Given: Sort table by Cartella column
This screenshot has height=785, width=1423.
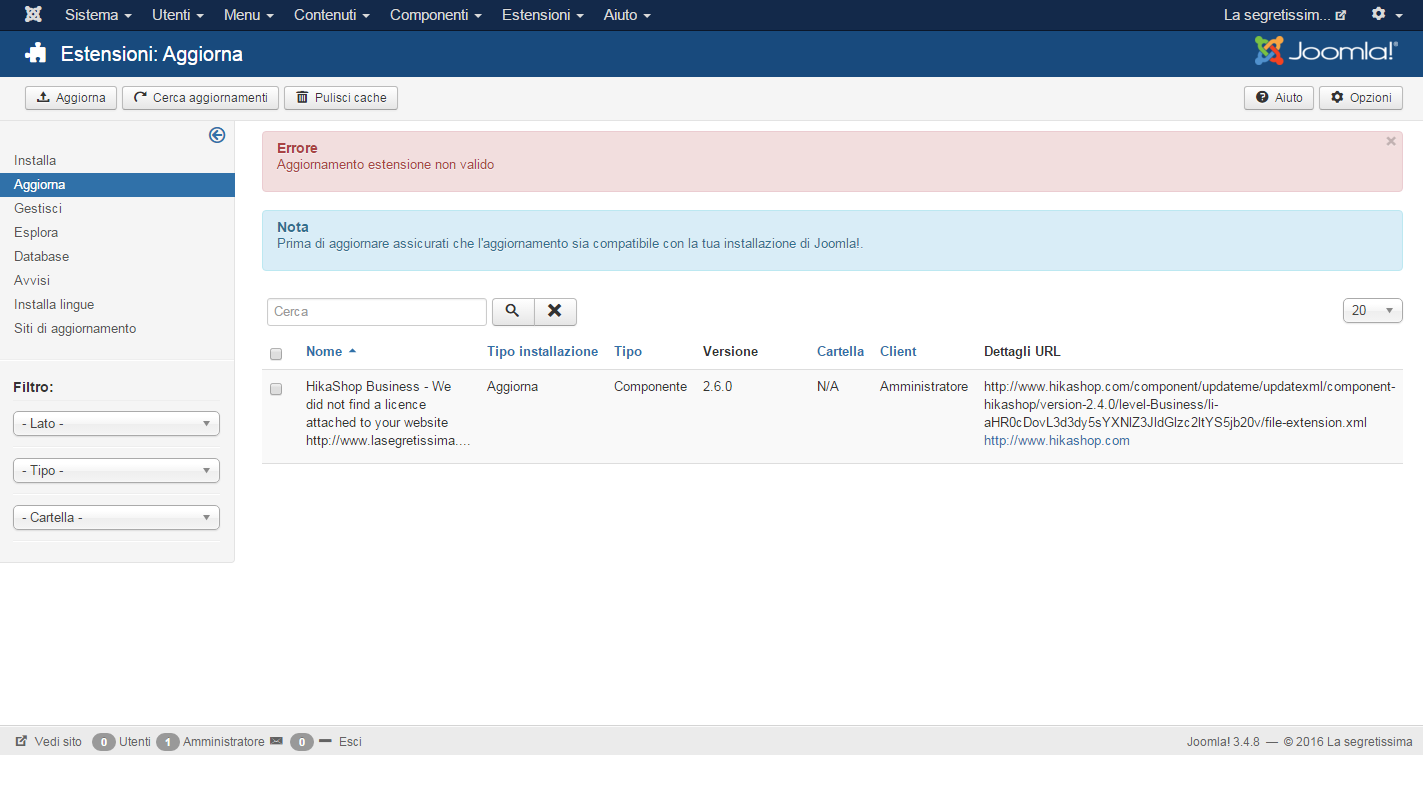Looking at the screenshot, I should pos(840,352).
